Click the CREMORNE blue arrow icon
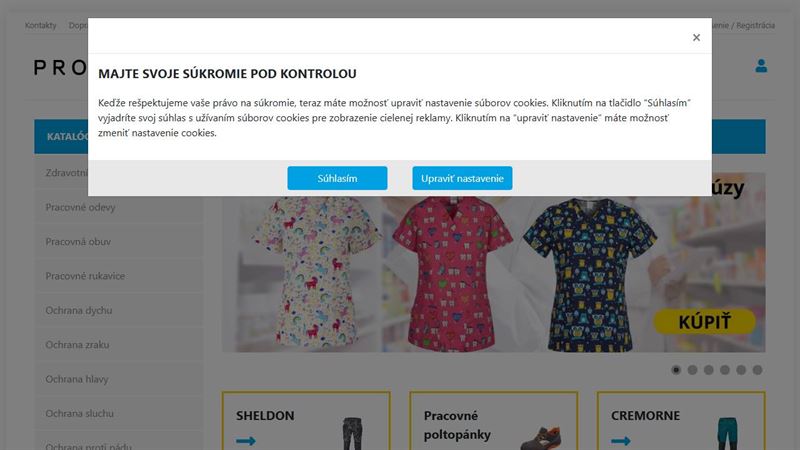The width and height of the screenshot is (800, 450). pos(621,441)
